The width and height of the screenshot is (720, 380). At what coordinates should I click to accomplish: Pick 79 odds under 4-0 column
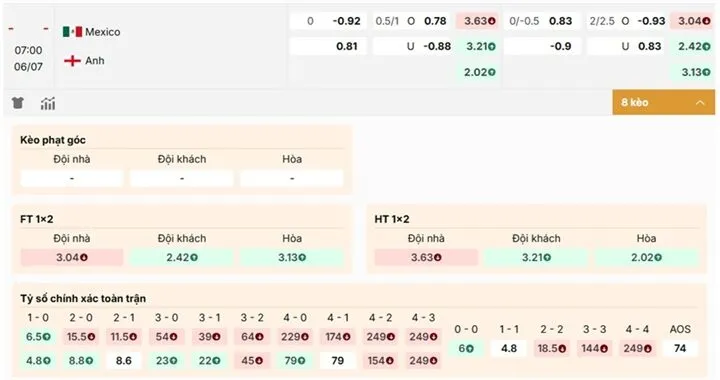(294, 361)
